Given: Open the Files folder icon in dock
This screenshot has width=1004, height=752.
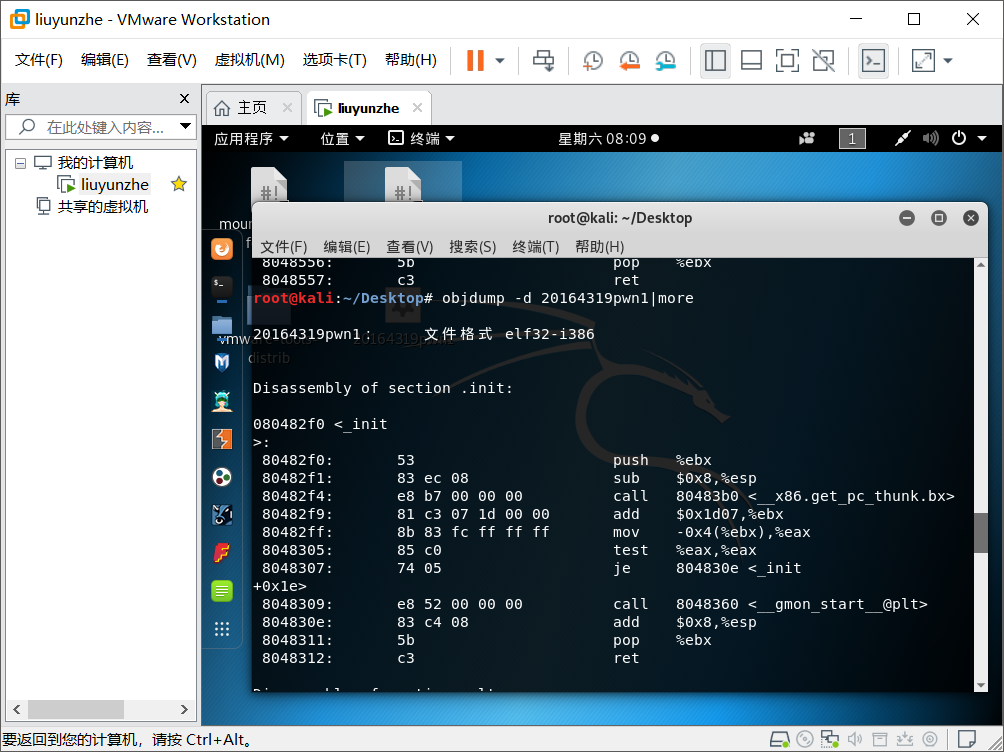Looking at the screenshot, I should [x=222, y=325].
